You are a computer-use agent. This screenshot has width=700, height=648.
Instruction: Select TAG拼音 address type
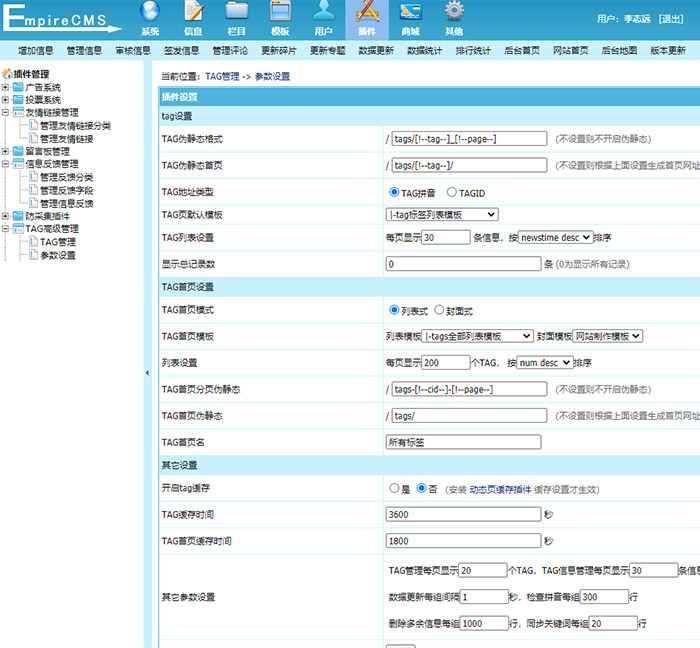coord(394,192)
